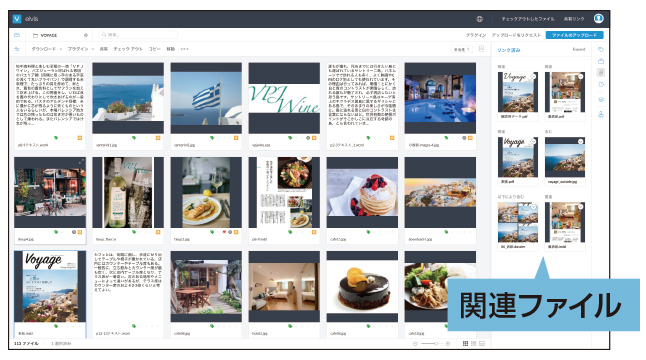Open the more actions ellipsis menu
The image size is (646, 360).
click(185, 49)
